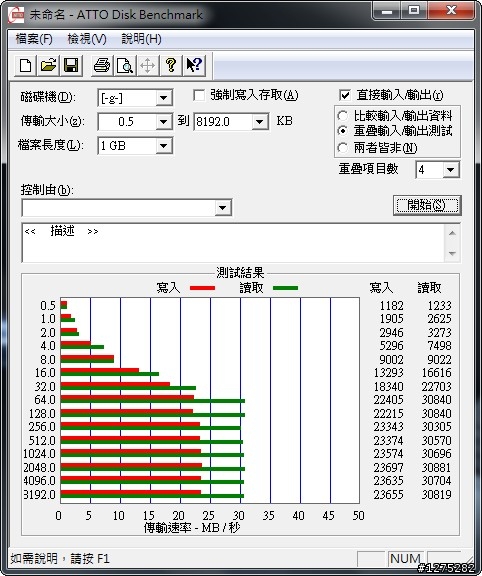Click read value 30305 for 256.0 KB

(x=436, y=427)
